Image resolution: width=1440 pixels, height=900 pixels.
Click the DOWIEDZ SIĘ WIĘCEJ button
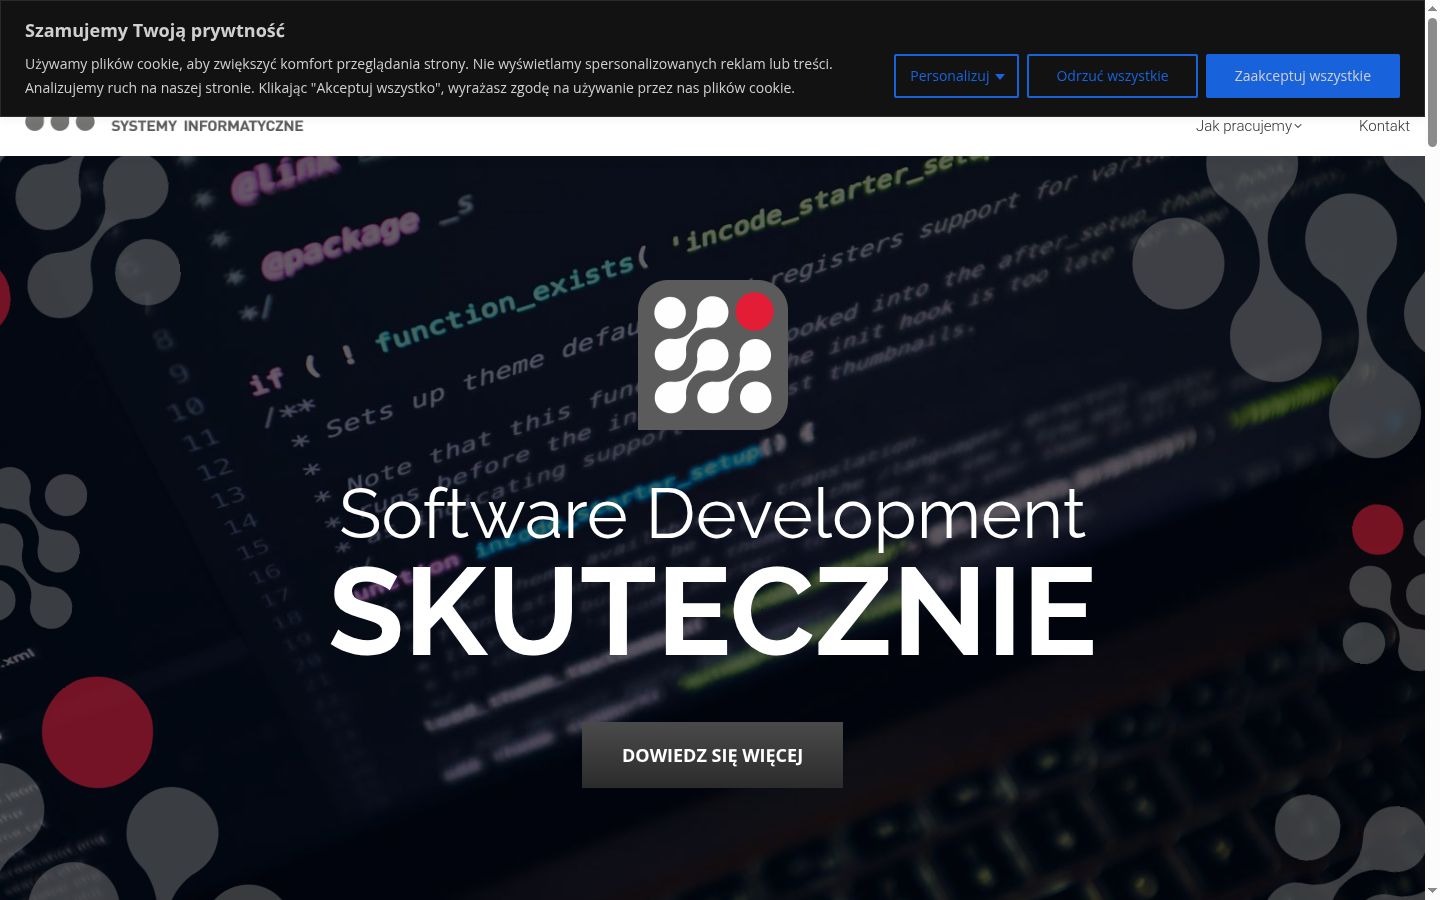pyautogui.click(x=712, y=755)
